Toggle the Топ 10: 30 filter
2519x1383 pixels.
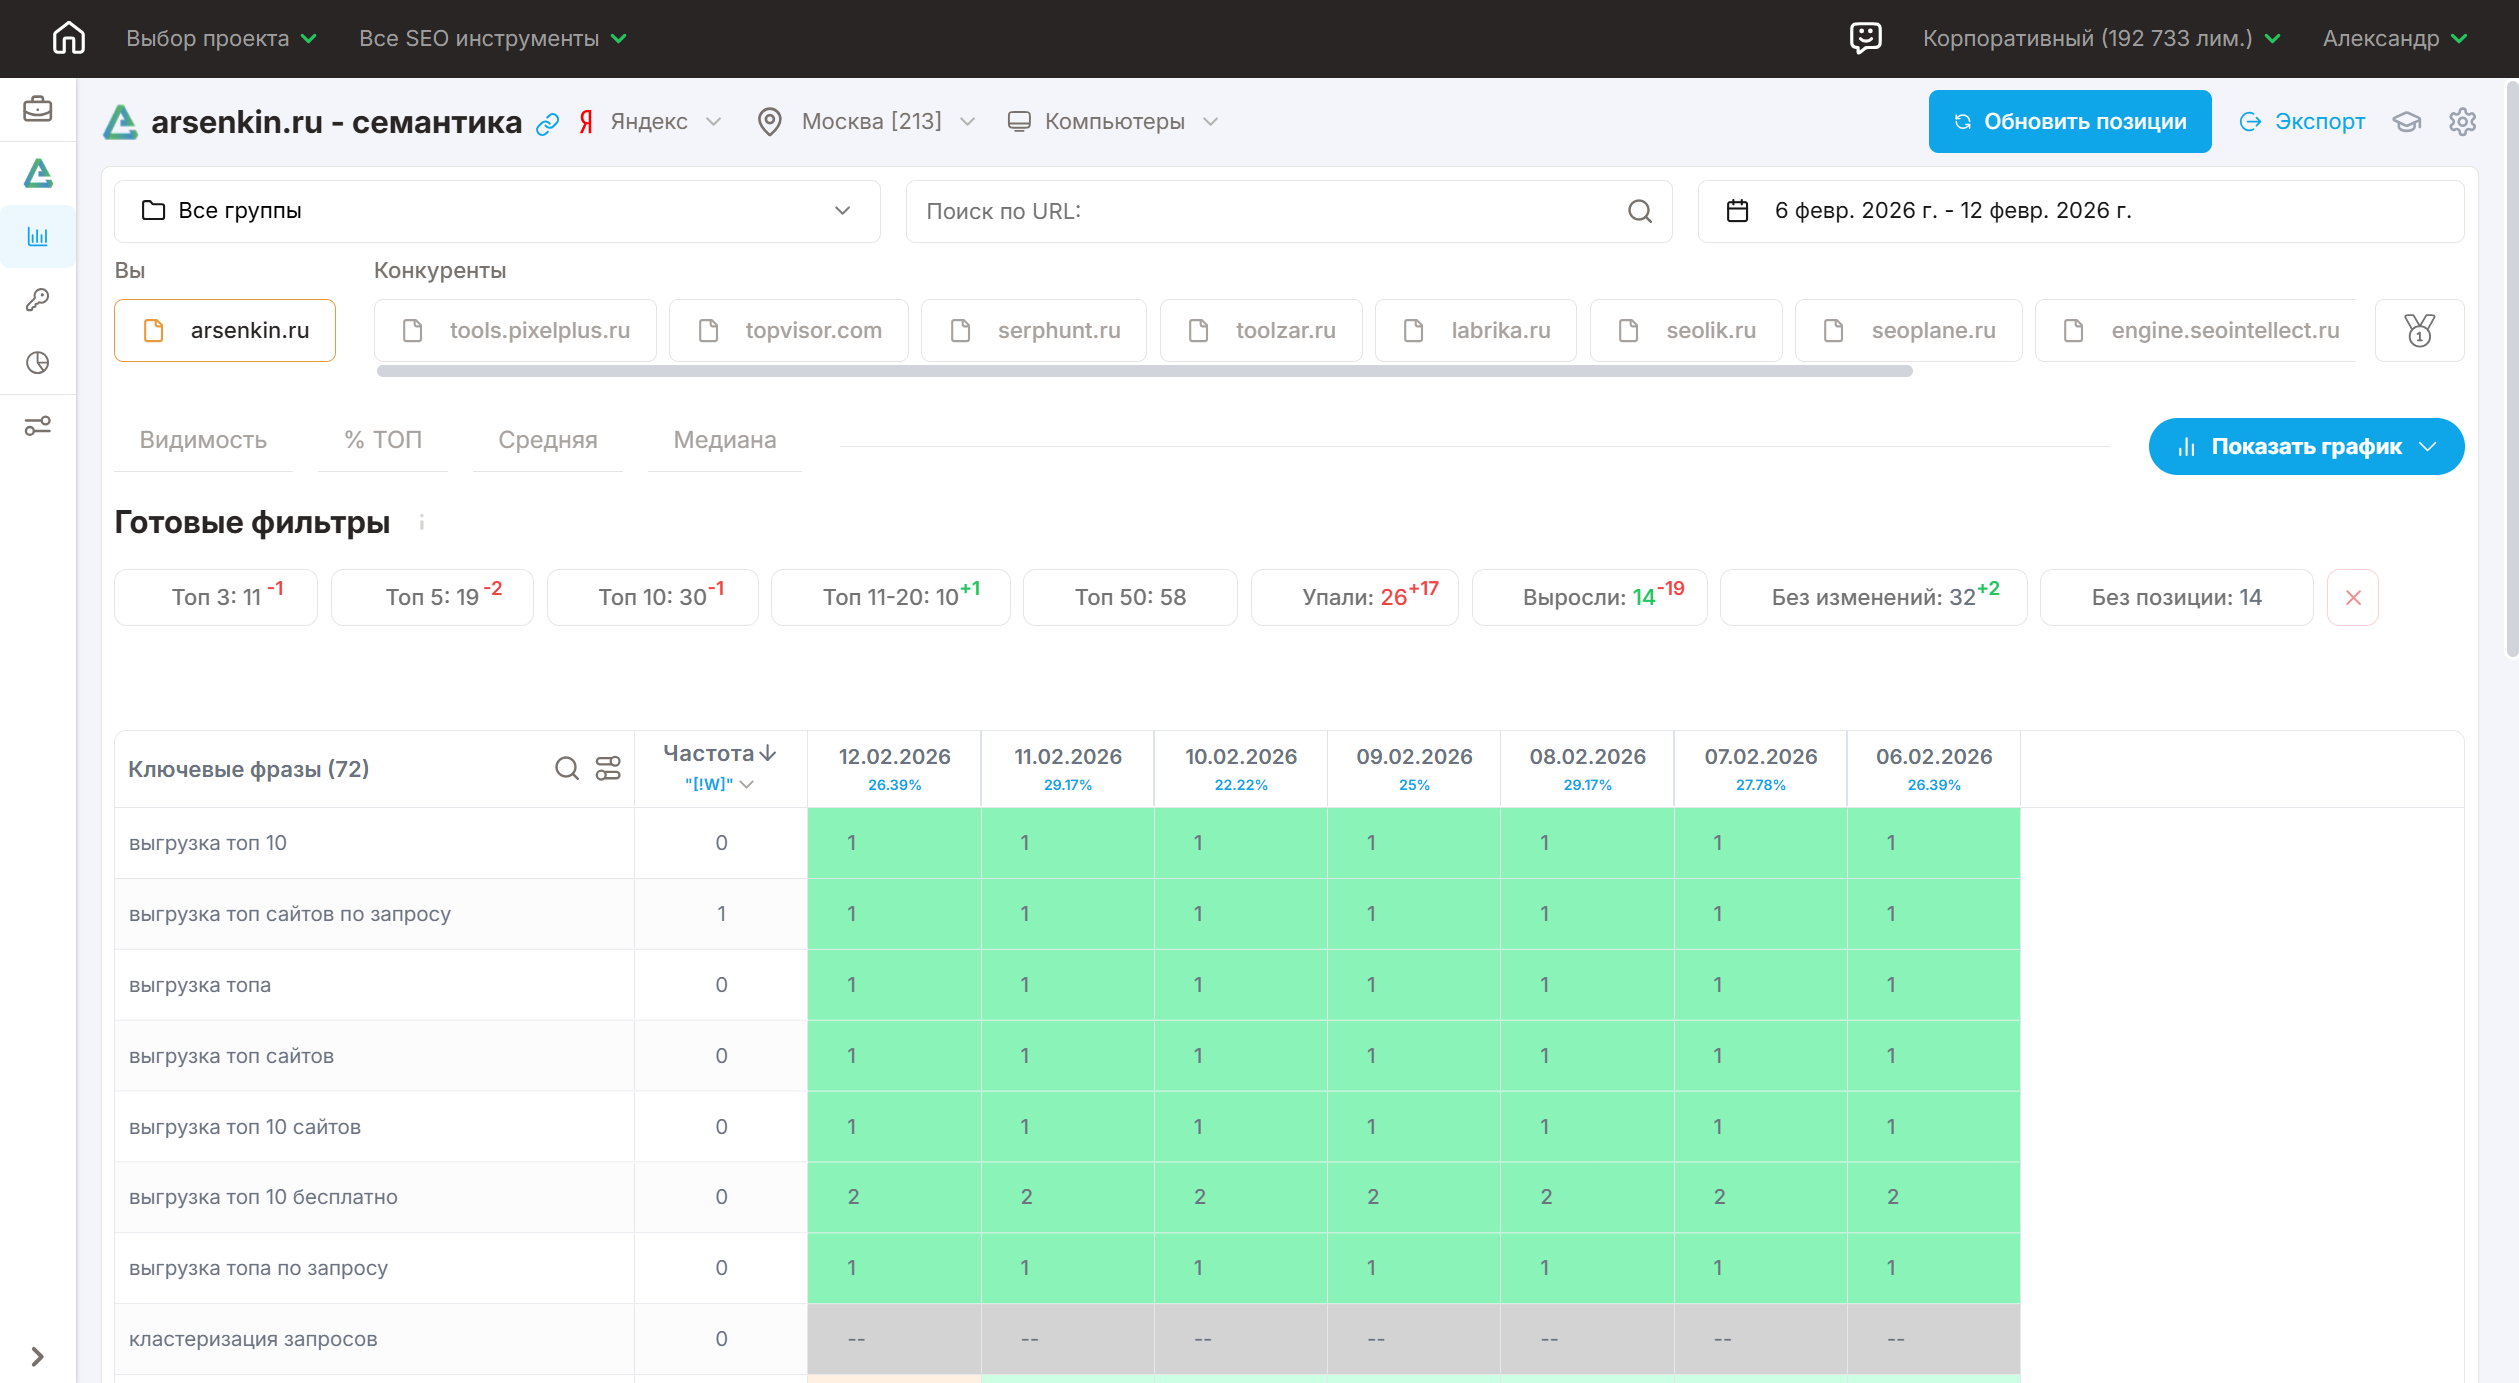coord(652,597)
